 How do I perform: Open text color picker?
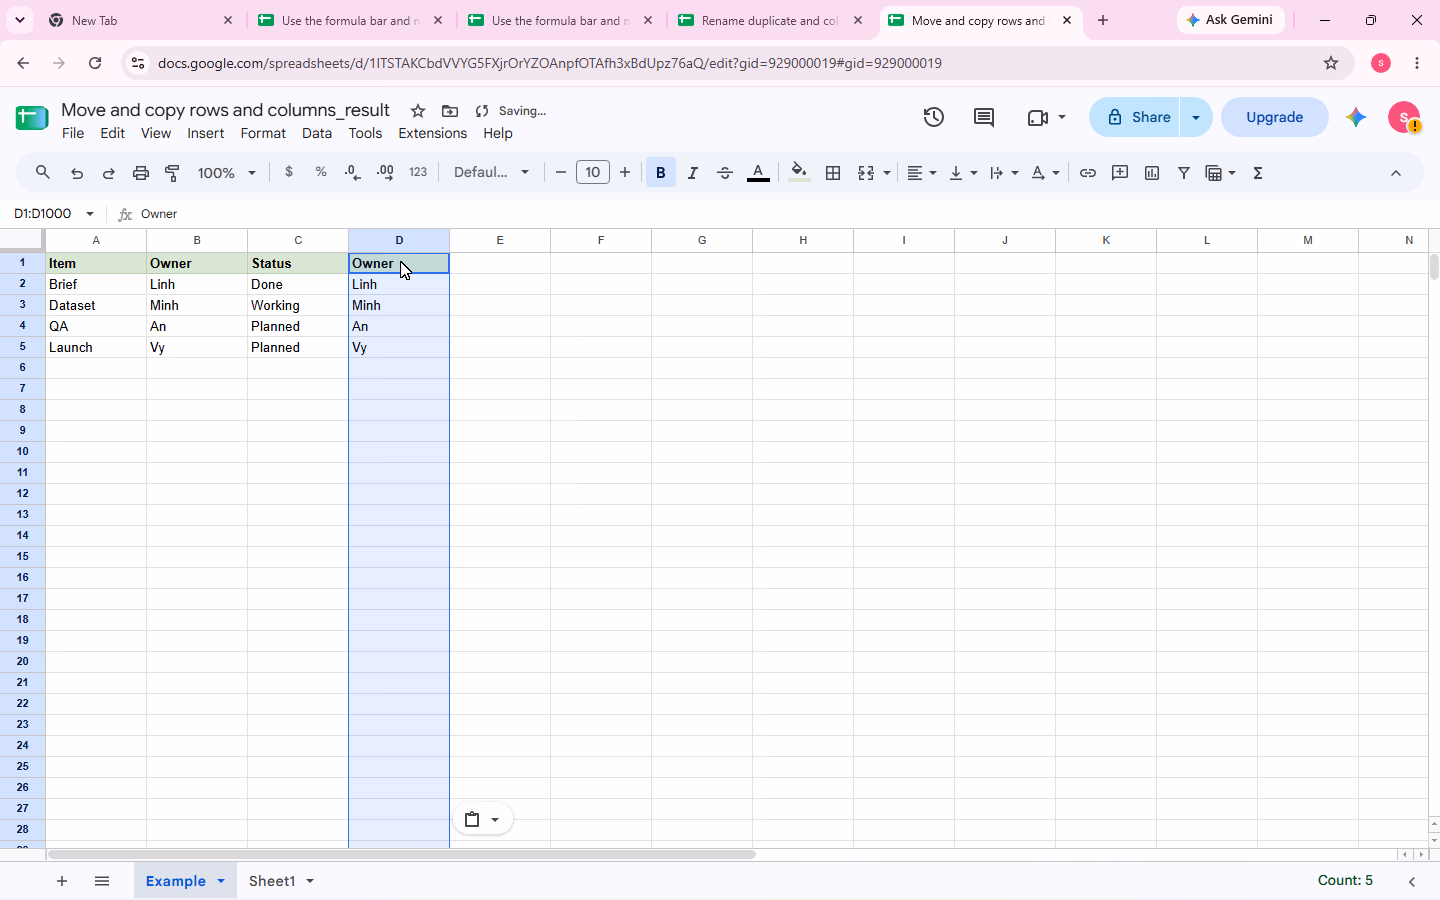(759, 173)
